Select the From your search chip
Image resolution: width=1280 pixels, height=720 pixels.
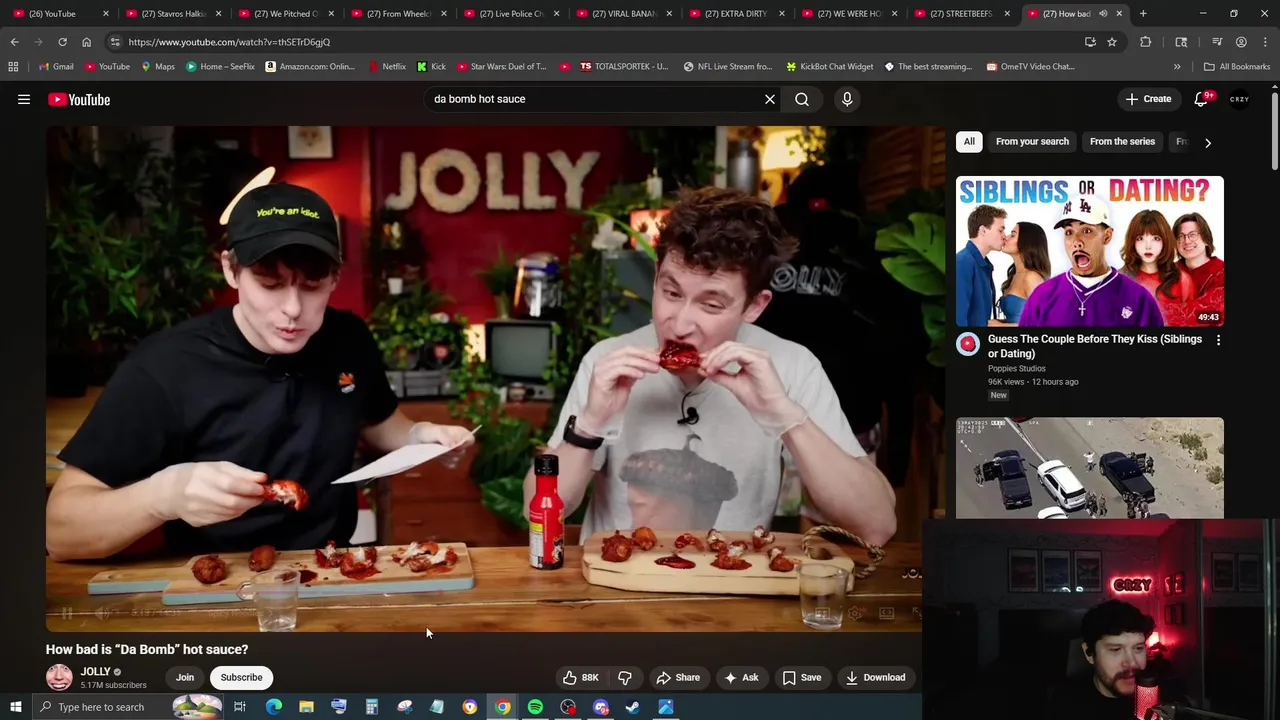pos(1032,141)
